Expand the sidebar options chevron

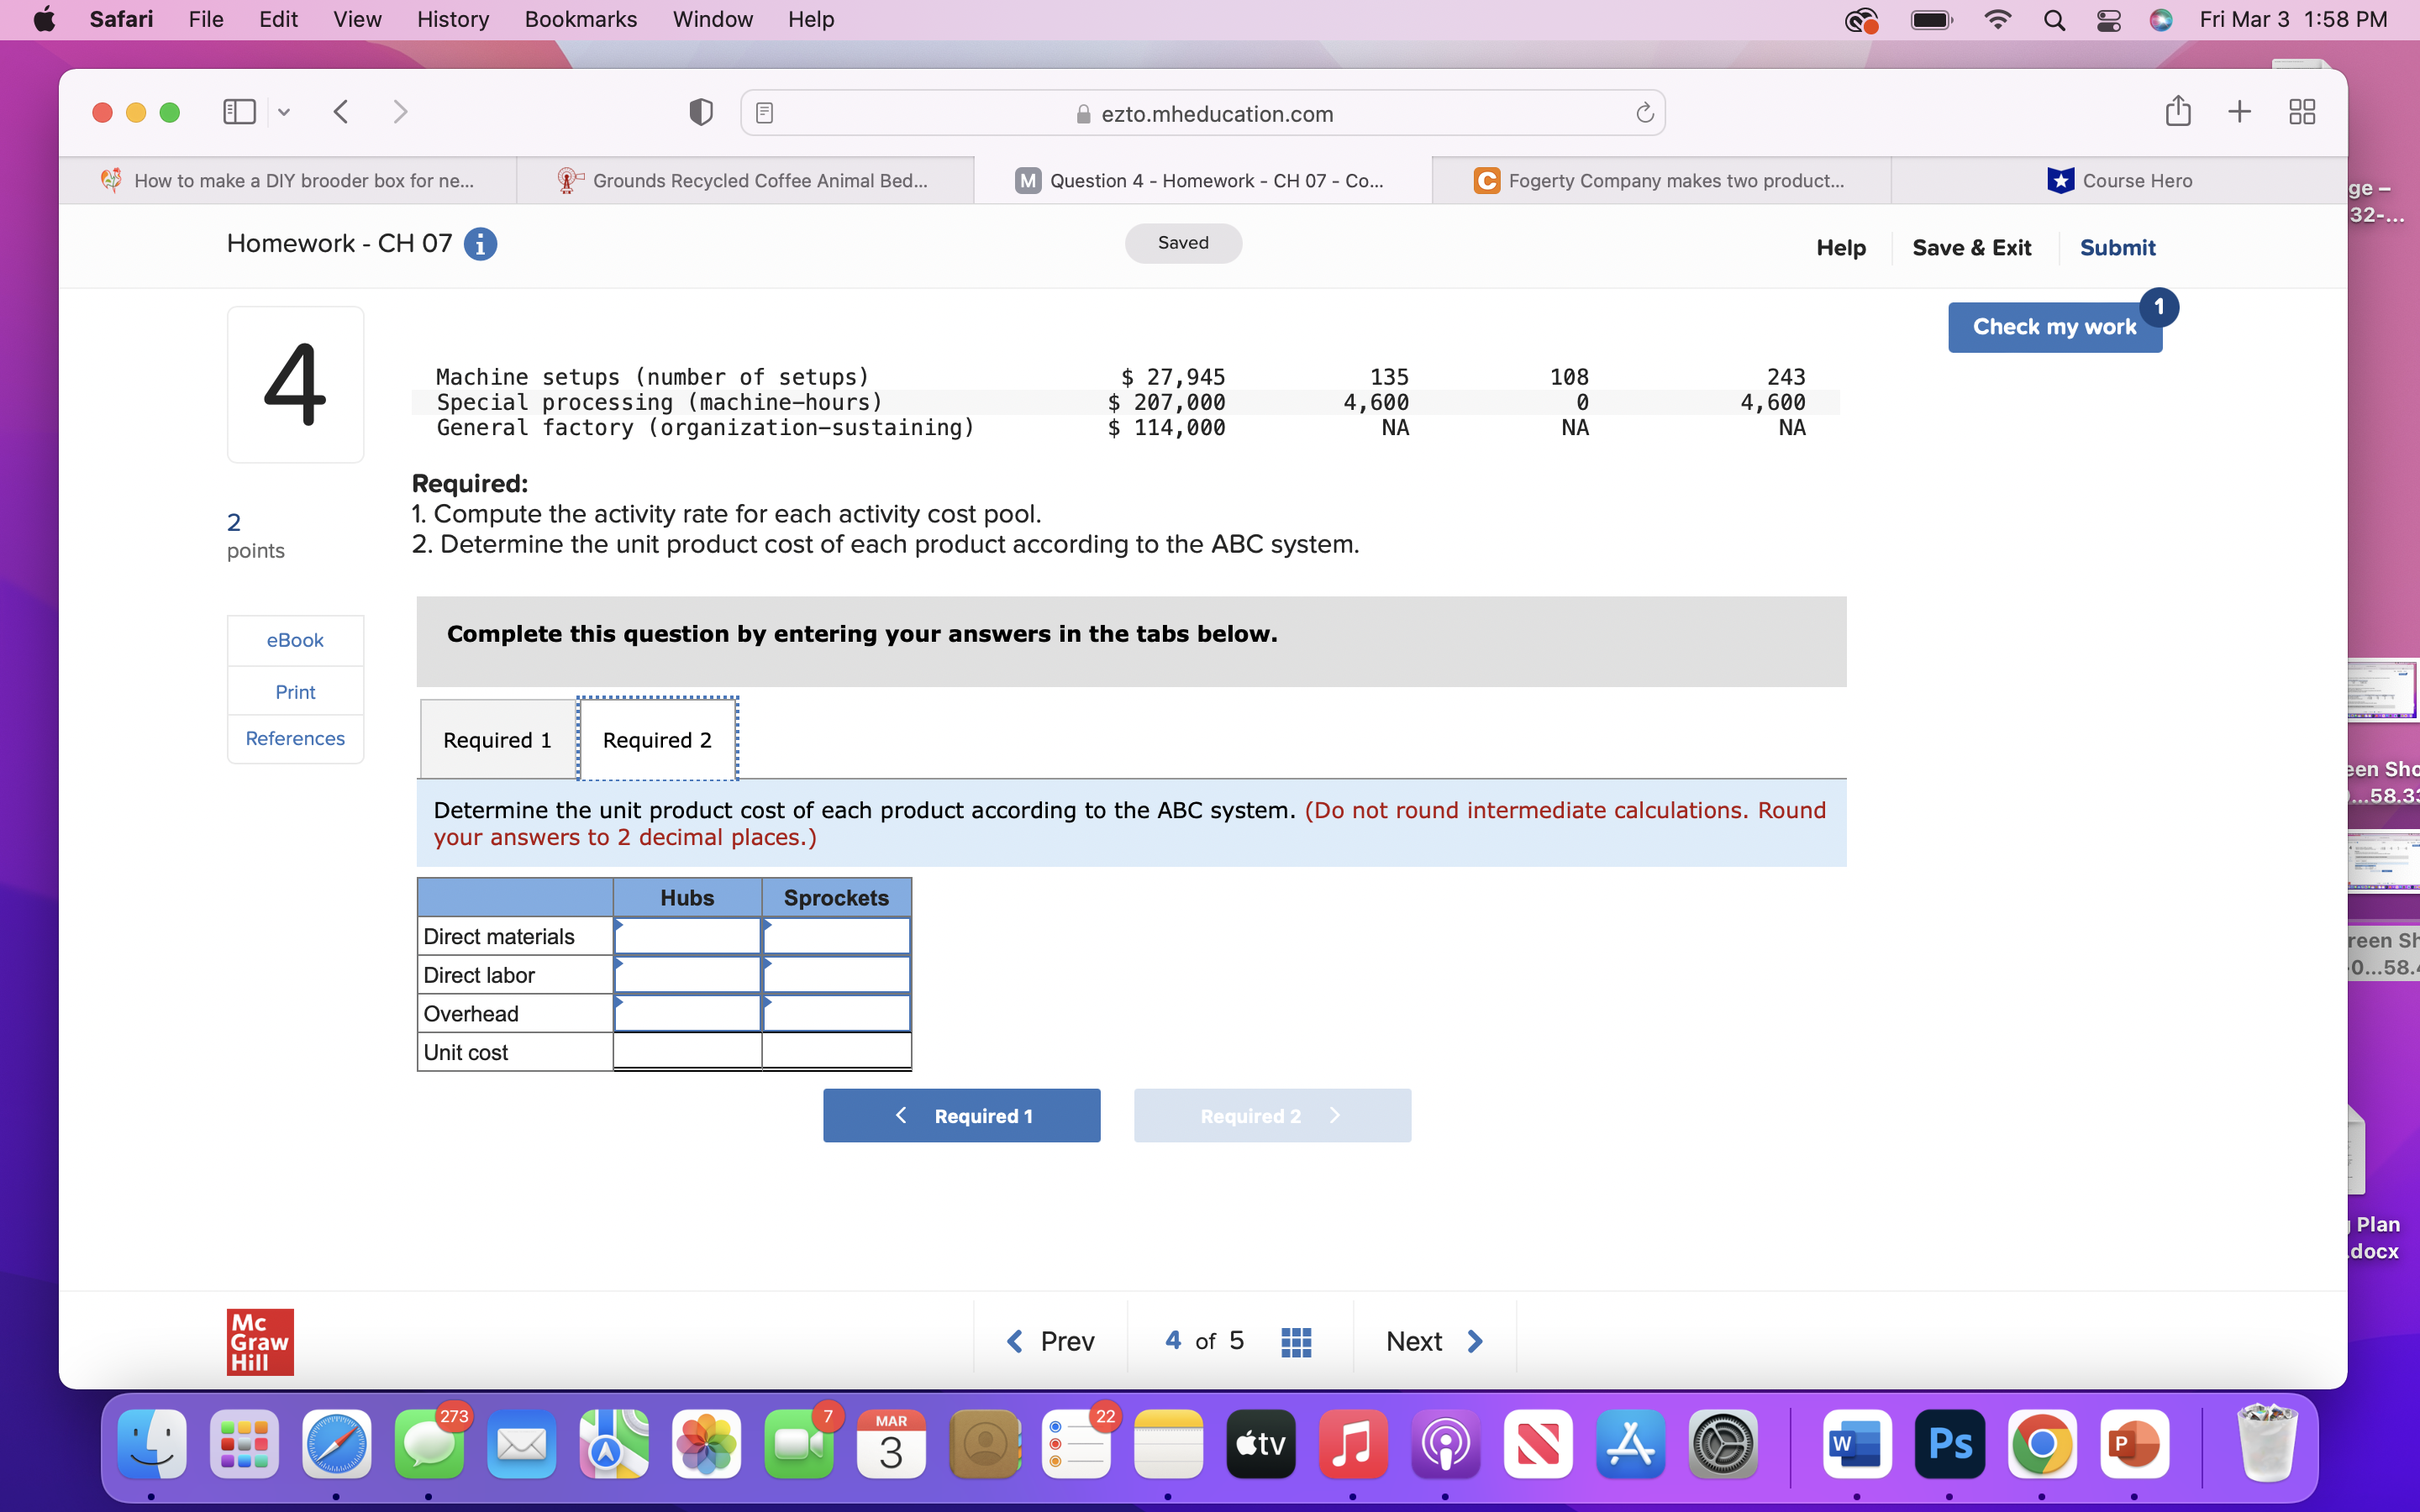coord(284,111)
